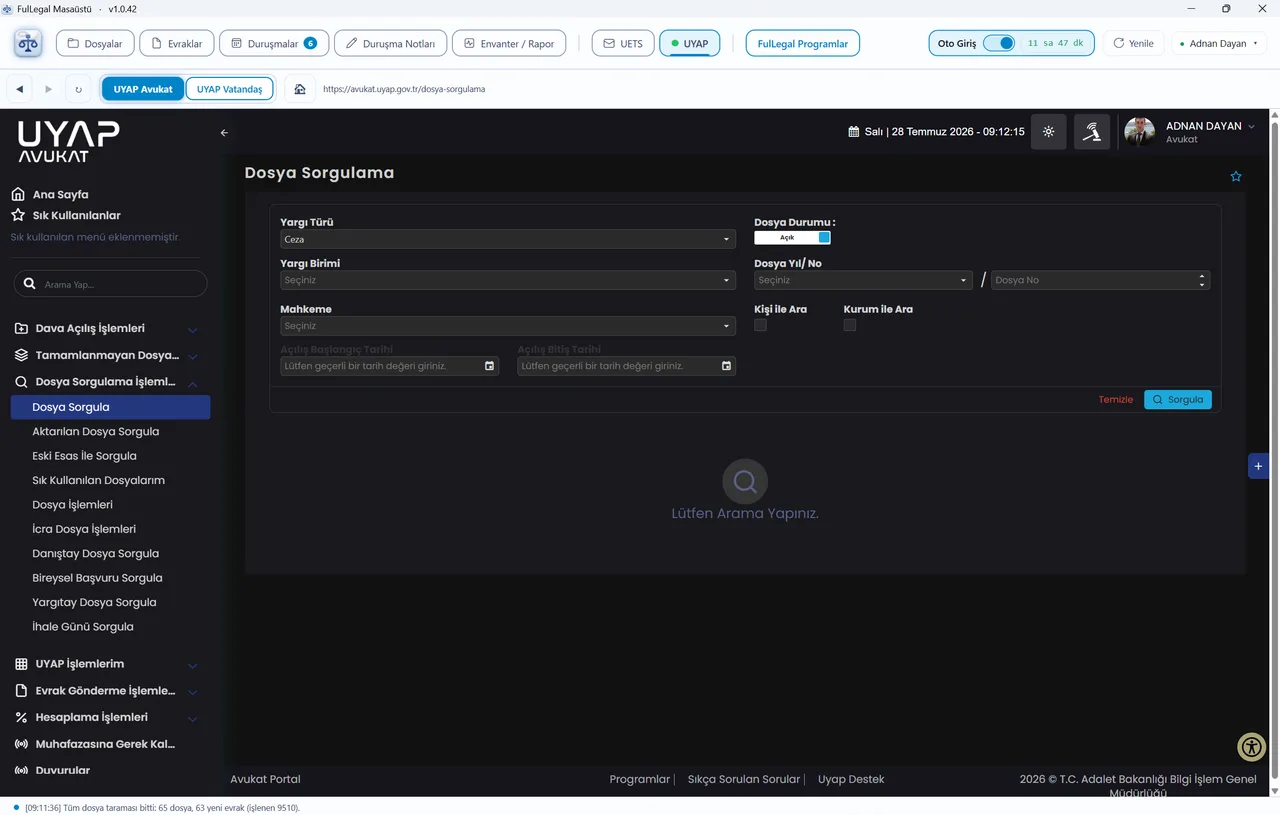Click the home icon beside the URL
Image resolution: width=1280 pixels, height=815 pixels.
coord(299,89)
